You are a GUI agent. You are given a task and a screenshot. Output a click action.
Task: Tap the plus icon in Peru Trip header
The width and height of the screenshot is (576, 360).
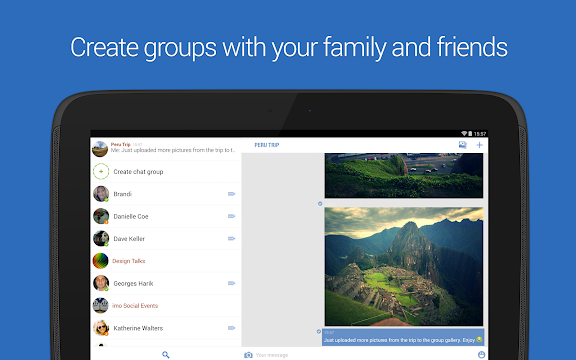point(479,145)
